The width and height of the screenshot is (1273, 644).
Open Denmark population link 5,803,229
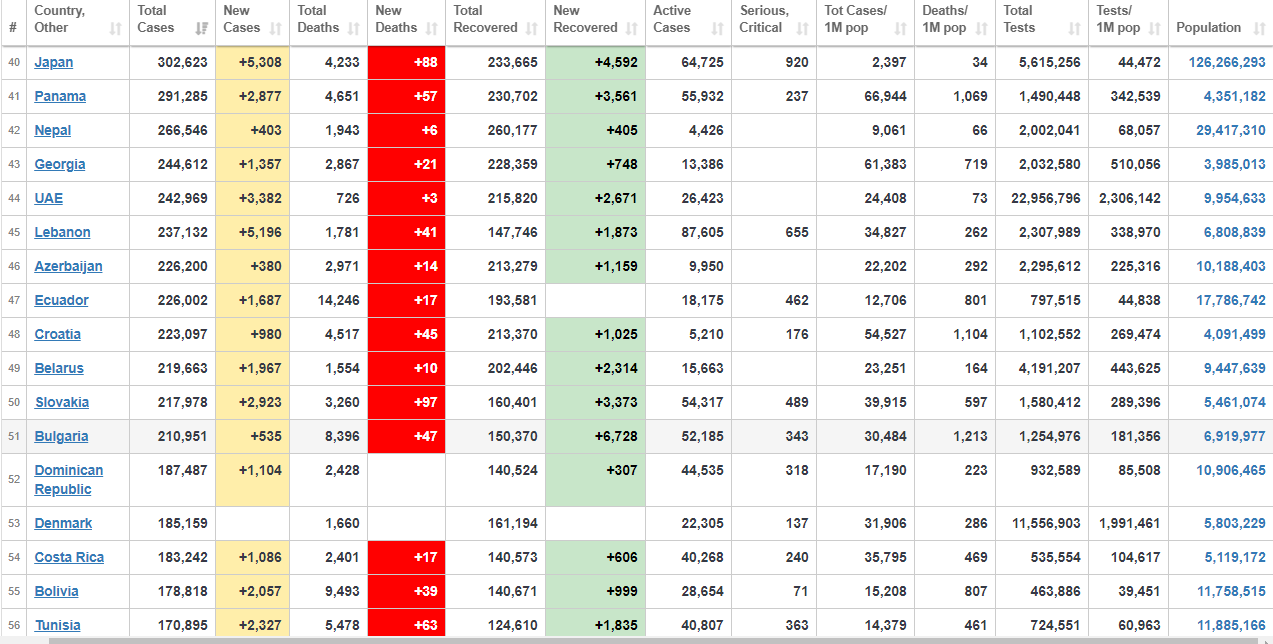tap(1234, 523)
